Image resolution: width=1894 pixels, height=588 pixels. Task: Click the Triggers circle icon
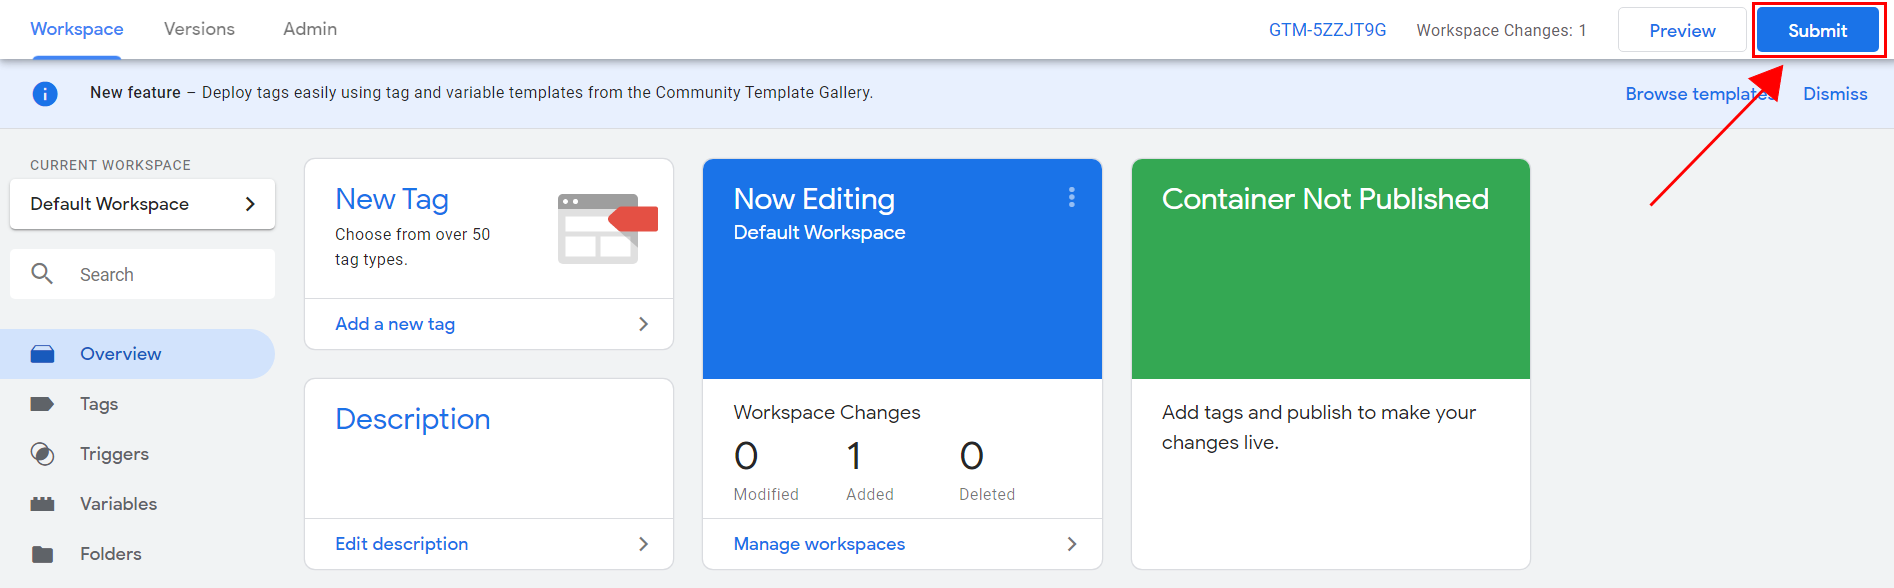42,454
